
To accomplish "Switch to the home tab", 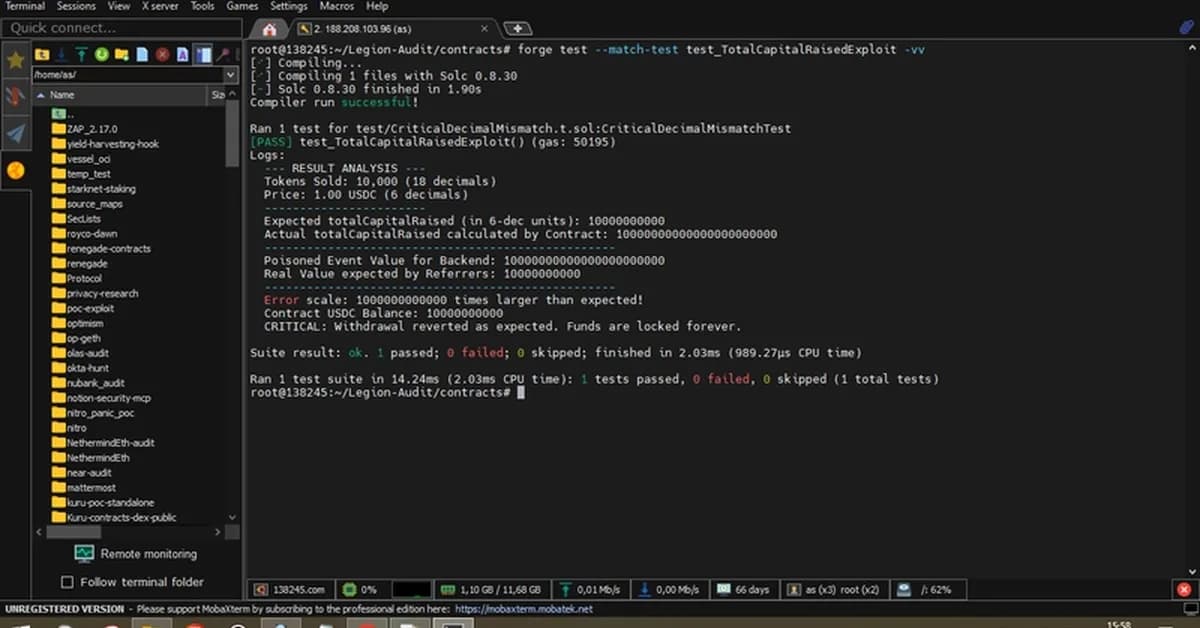I will tap(268, 28).
